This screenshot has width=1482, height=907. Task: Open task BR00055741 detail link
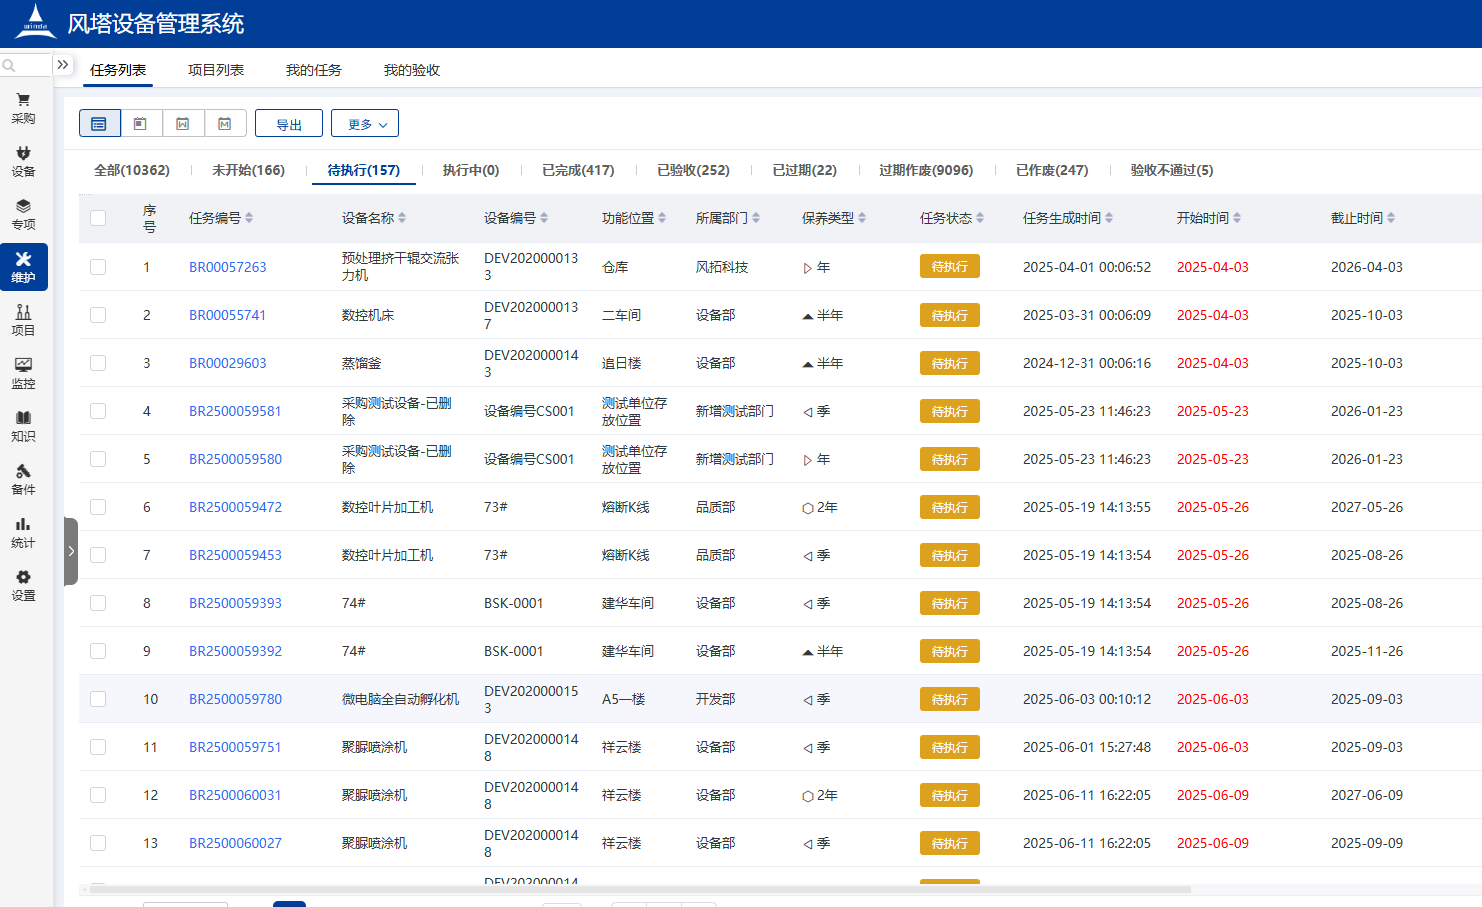tap(227, 315)
